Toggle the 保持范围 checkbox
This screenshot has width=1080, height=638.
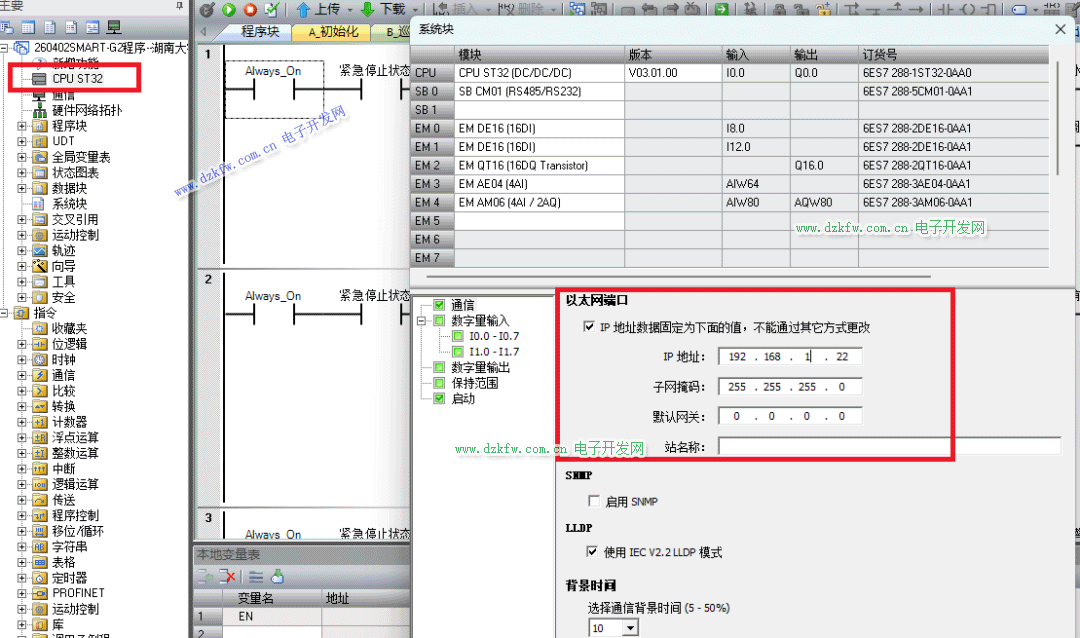(439, 383)
